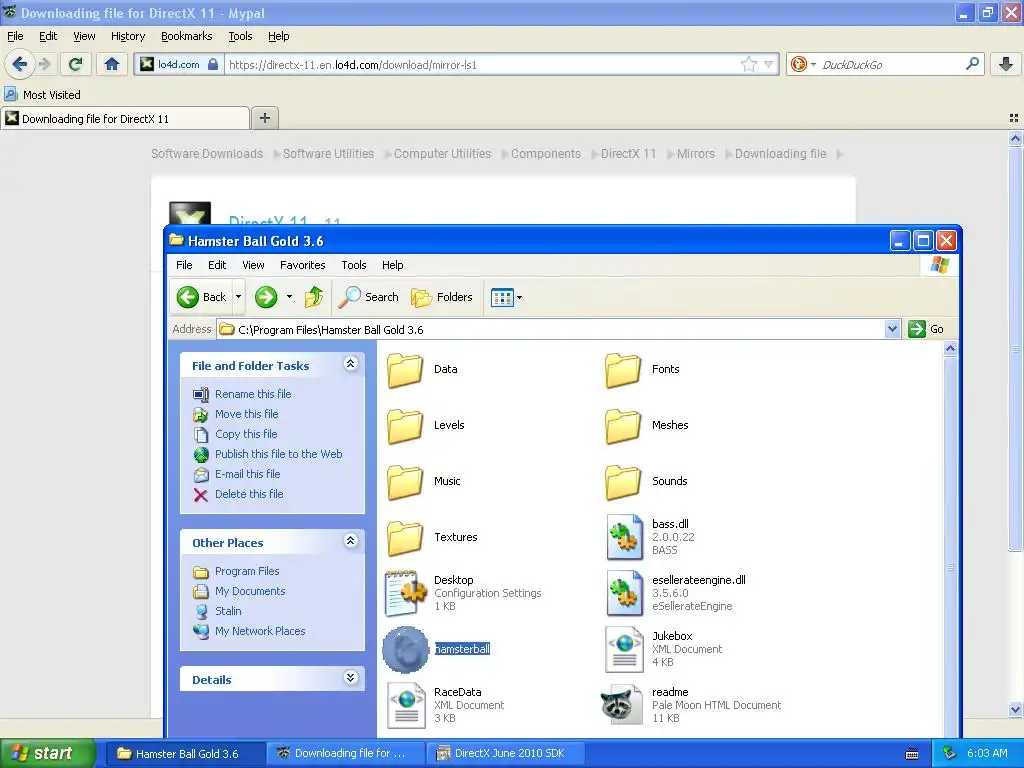Open the Explorer Tools menu
Viewport: 1024px width, 768px height.
coord(353,265)
